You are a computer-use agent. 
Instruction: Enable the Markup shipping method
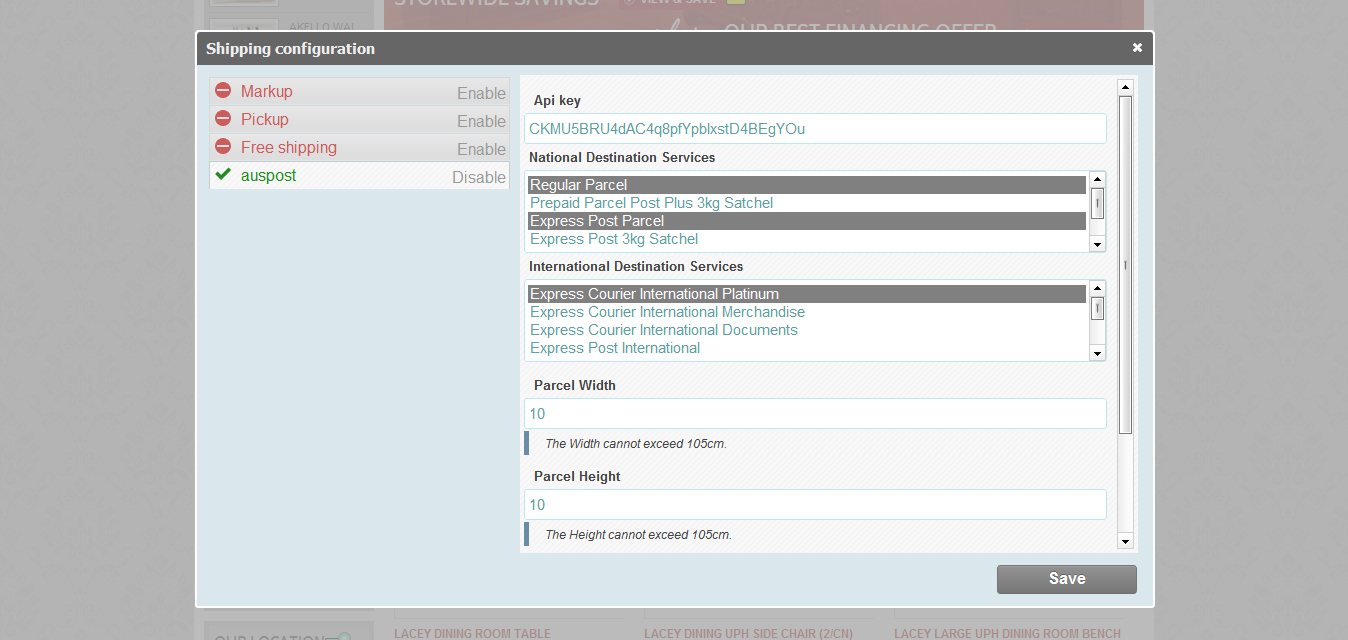point(481,93)
